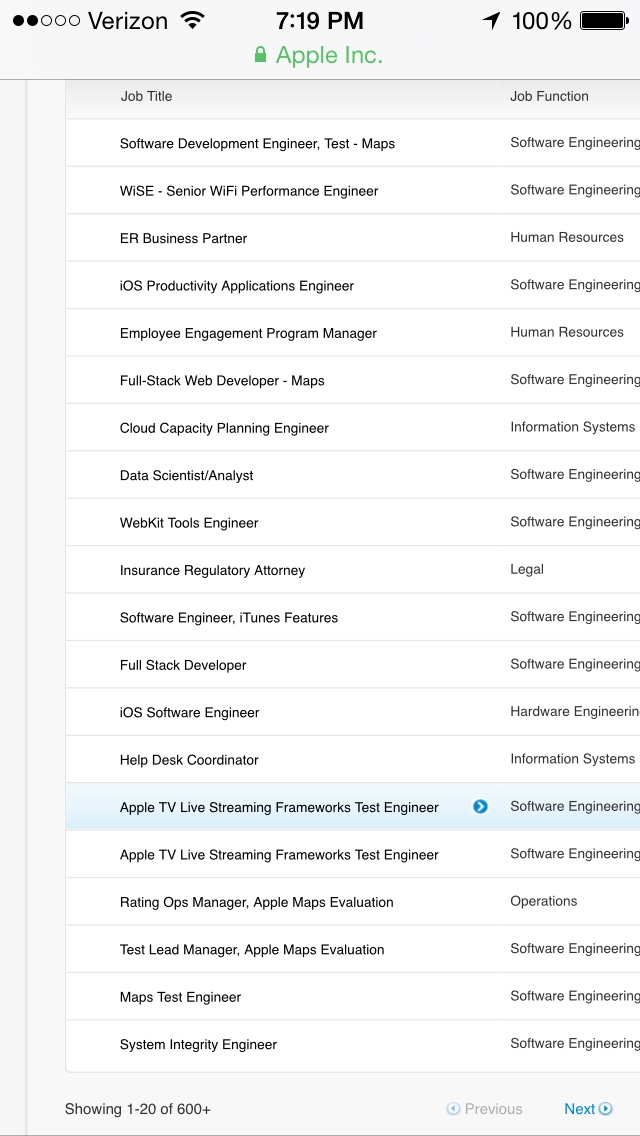Open Software Development Engineer, Test - Maps job
The height and width of the screenshot is (1136, 640).
click(257, 144)
